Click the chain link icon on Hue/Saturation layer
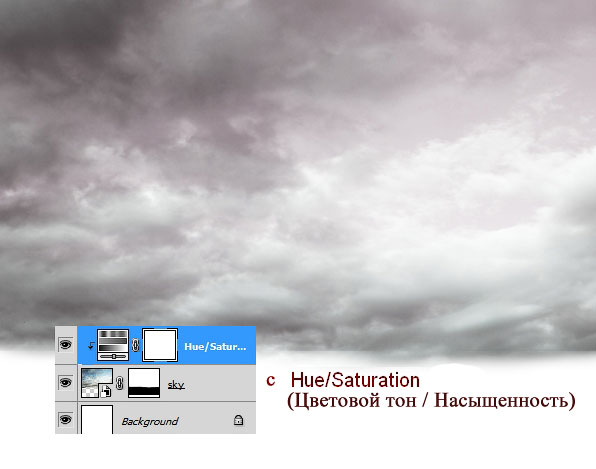 (x=136, y=345)
